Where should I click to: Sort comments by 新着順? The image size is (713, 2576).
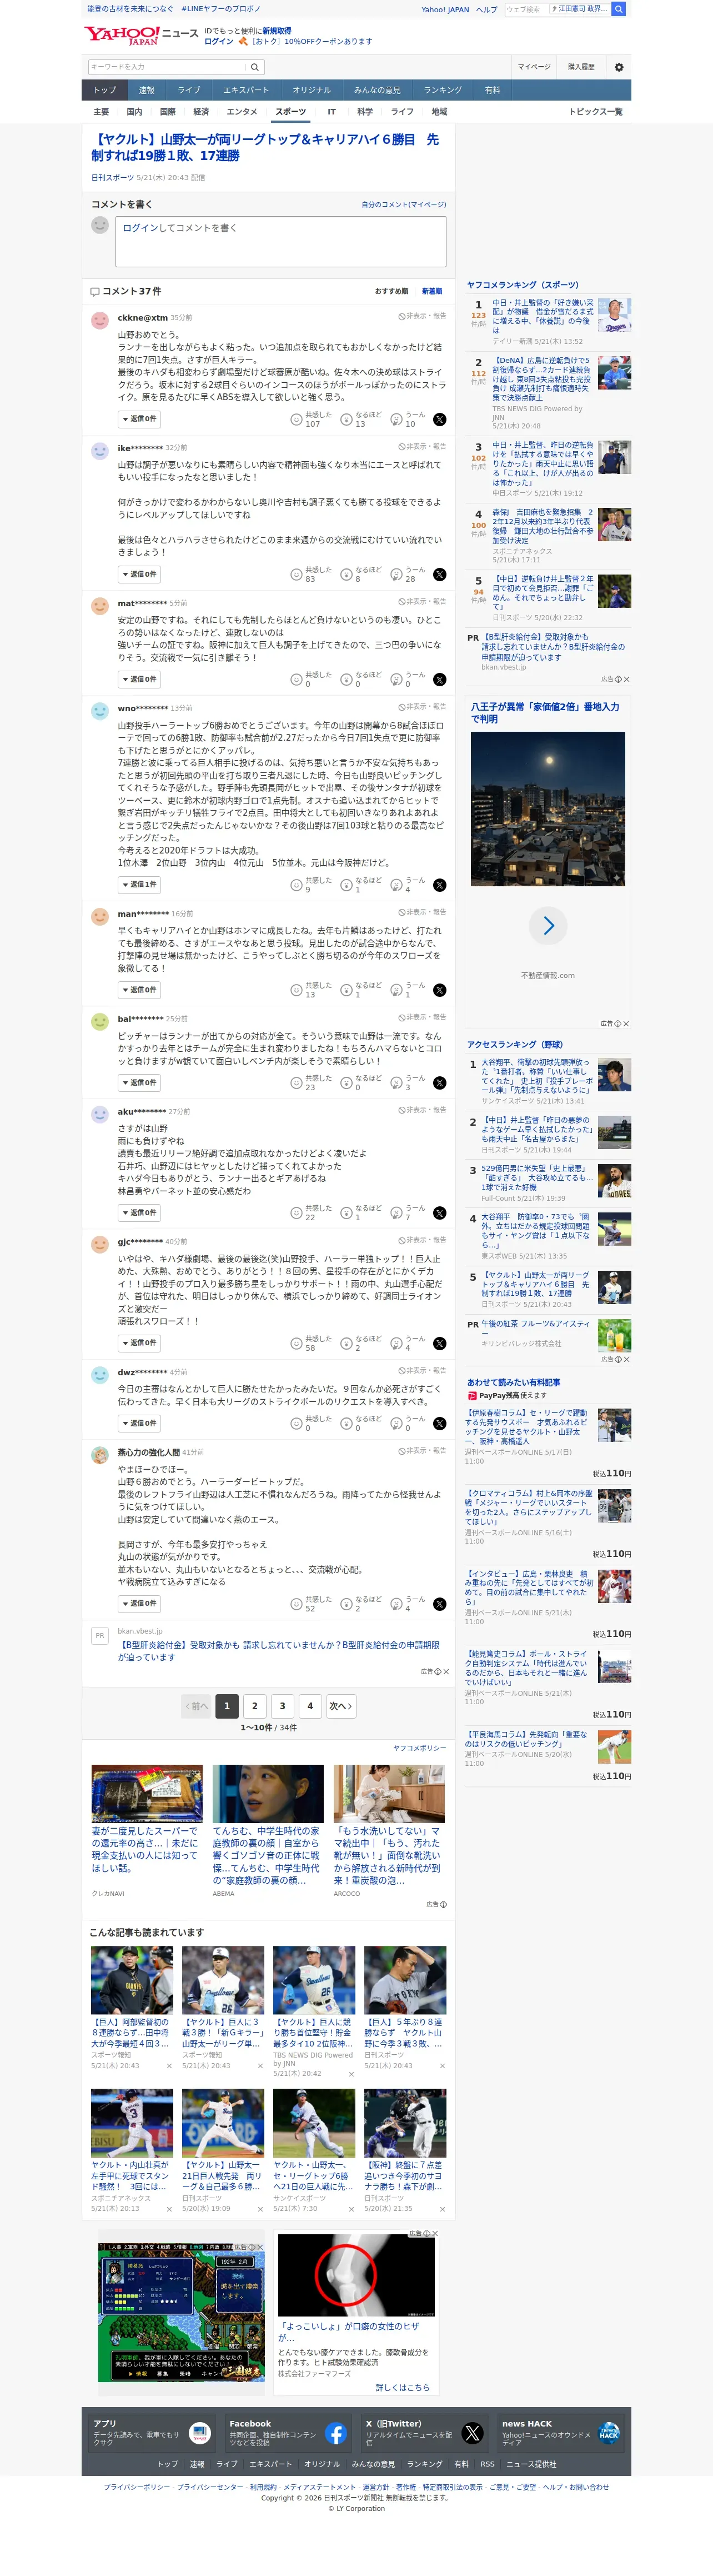click(432, 291)
